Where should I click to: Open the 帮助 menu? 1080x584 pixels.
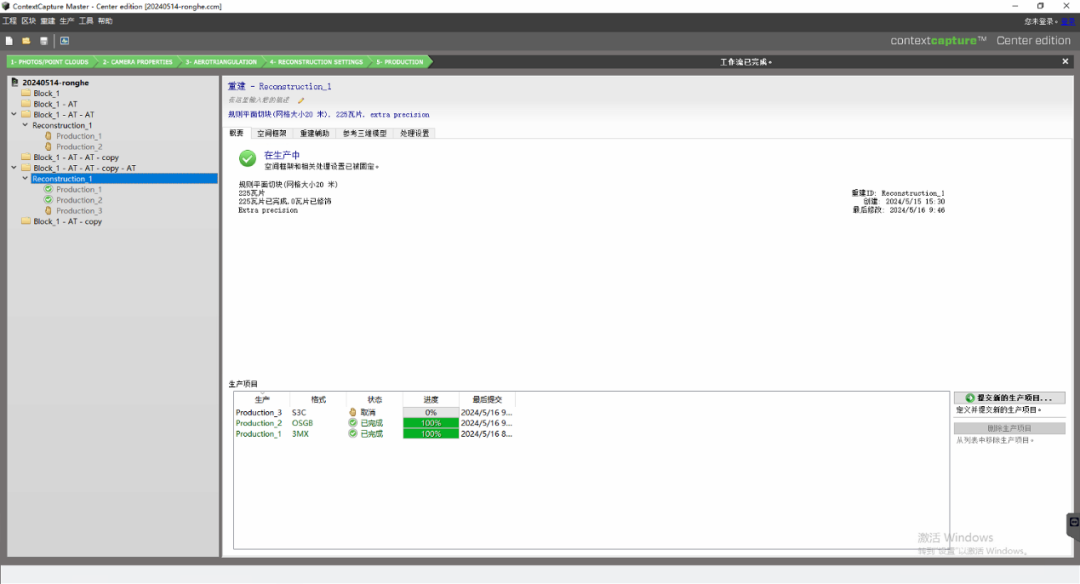105,21
